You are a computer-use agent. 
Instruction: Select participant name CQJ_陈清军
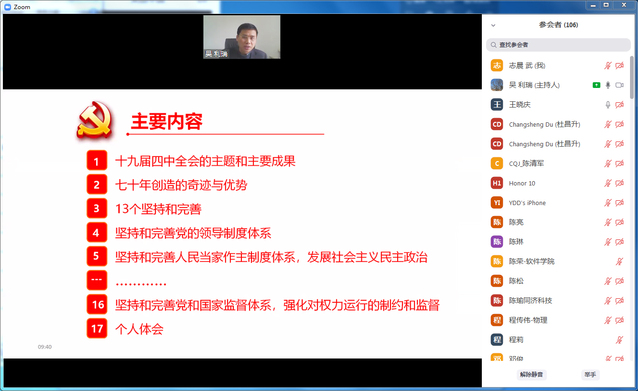click(x=526, y=164)
